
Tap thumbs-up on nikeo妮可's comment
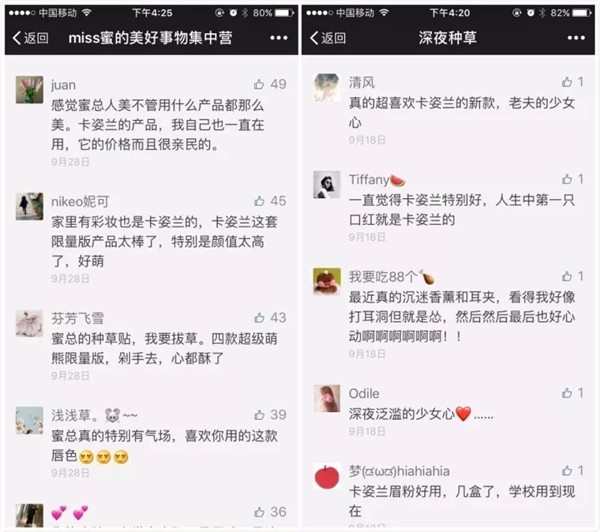pos(259,201)
